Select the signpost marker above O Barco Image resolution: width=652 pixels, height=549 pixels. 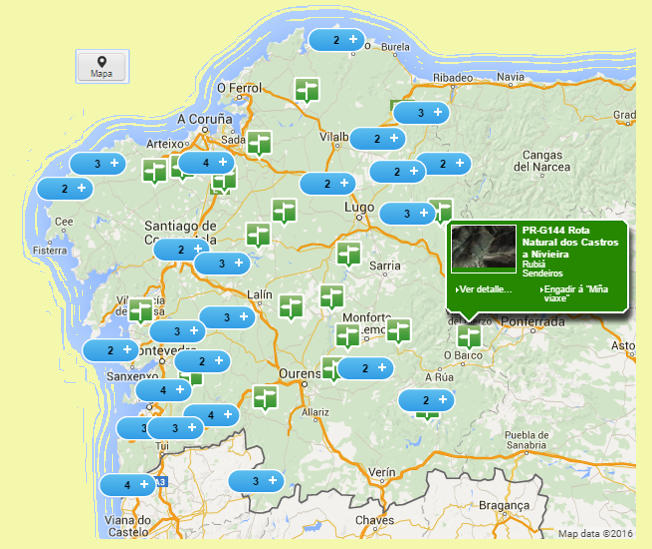[469, 336]
